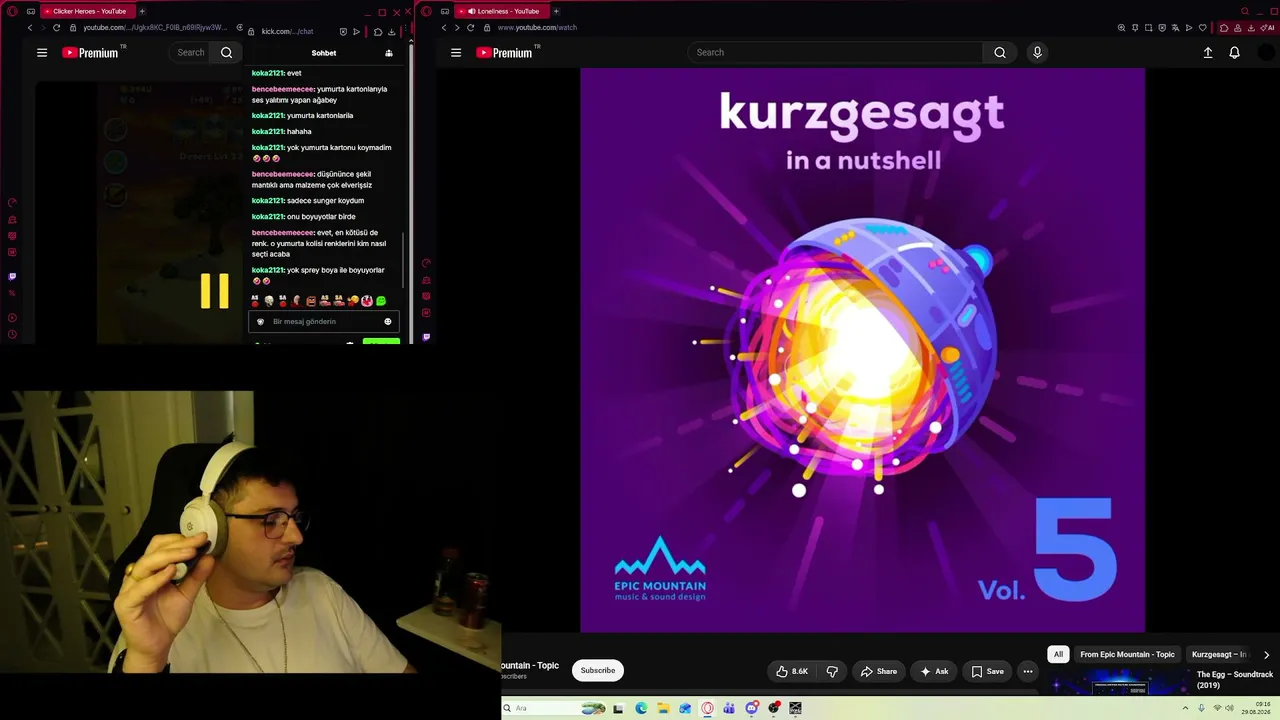The height and width of the screenshot is (720, 1280).
Task: Open The Egg – Soundtrack (2019) recommendation
Action: (1235, 680)
